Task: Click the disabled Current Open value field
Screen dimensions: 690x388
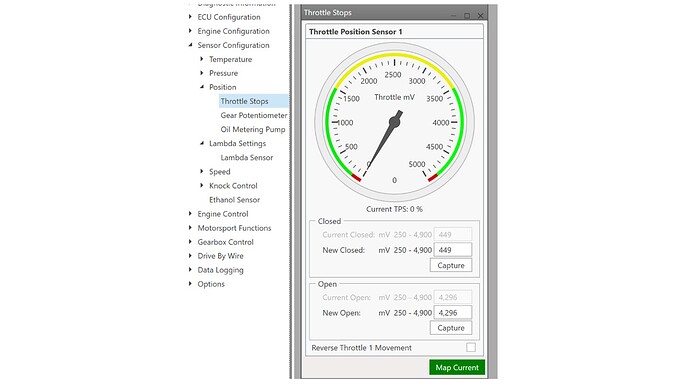Action: 453,297
